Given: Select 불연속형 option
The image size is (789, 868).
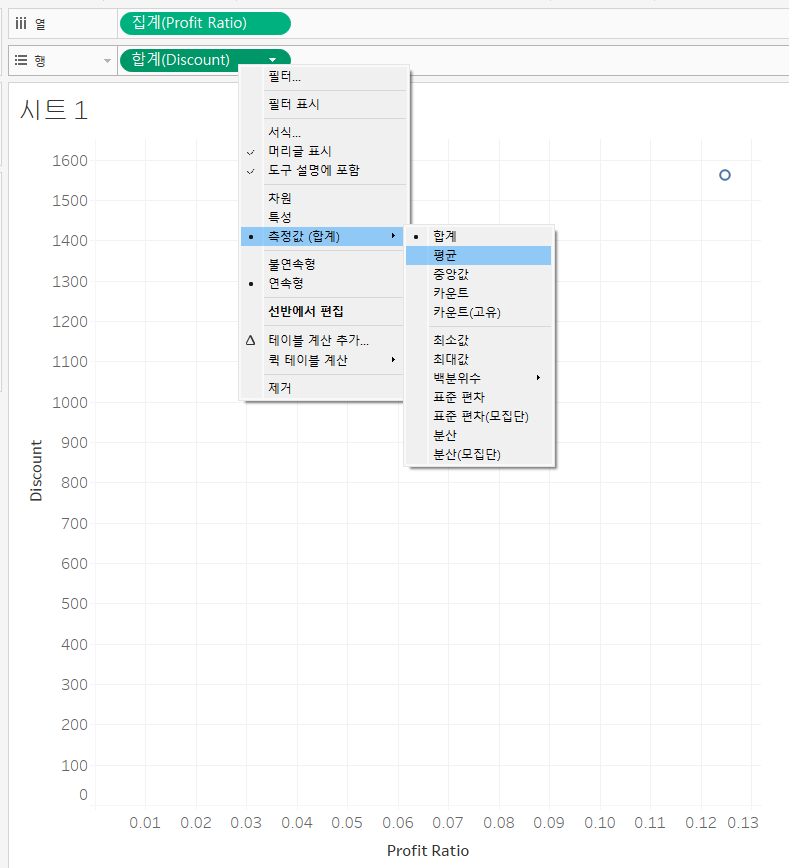Looking at the screenshot, I should point(324,264).
